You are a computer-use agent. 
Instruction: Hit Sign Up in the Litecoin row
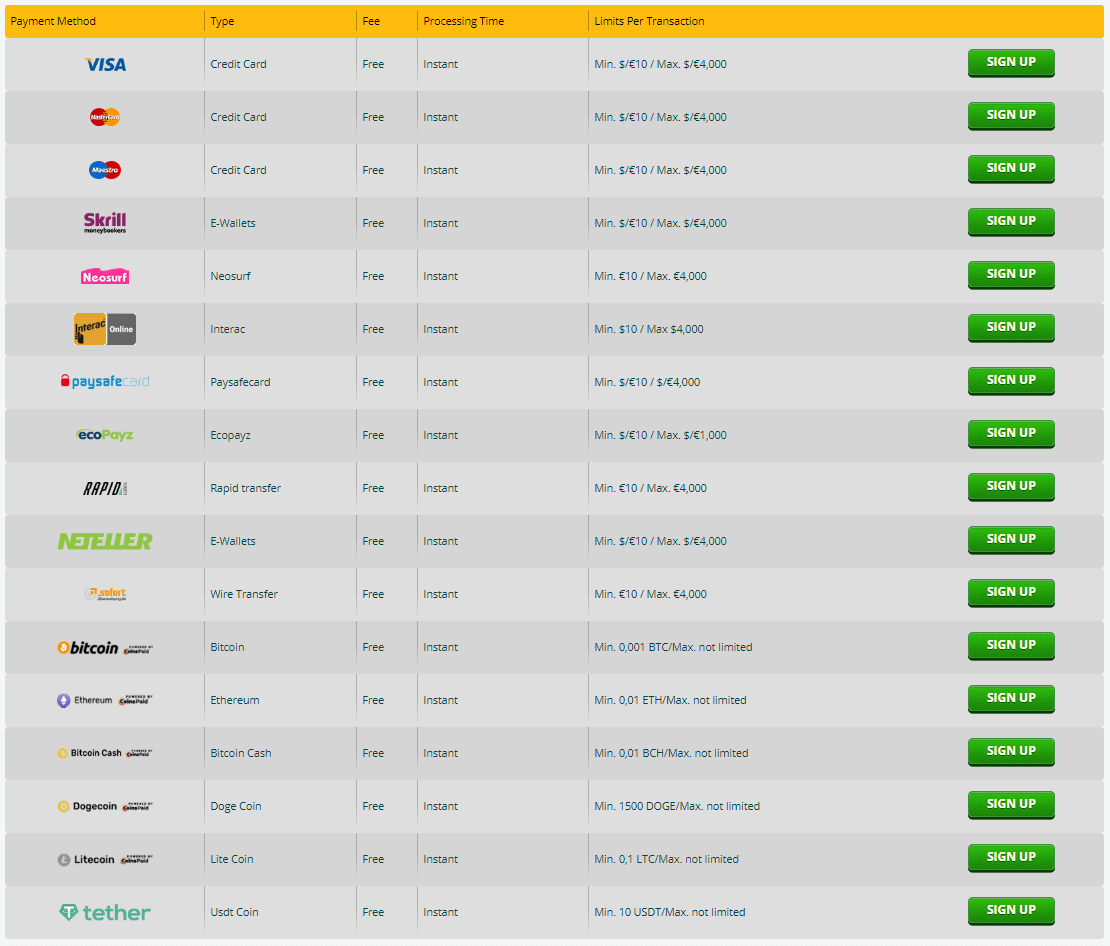(x=1010, y=857)
